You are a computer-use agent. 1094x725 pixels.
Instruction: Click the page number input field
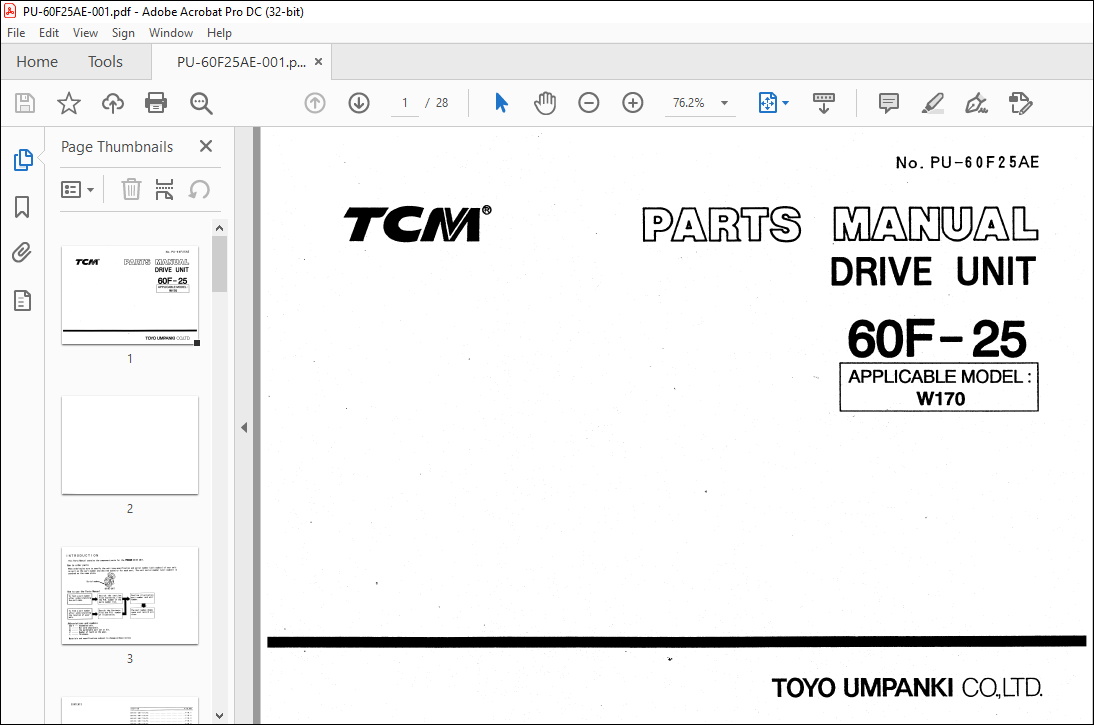405,103
